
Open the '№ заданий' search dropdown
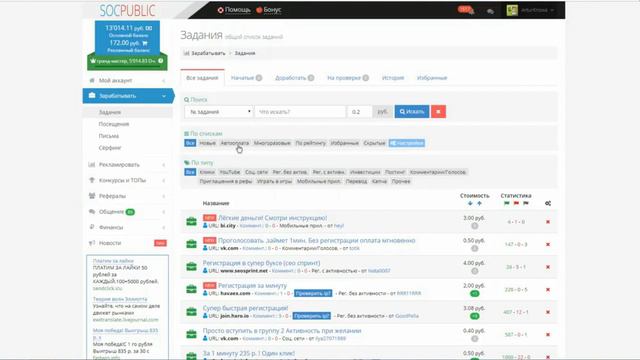(x=219, y=111)
